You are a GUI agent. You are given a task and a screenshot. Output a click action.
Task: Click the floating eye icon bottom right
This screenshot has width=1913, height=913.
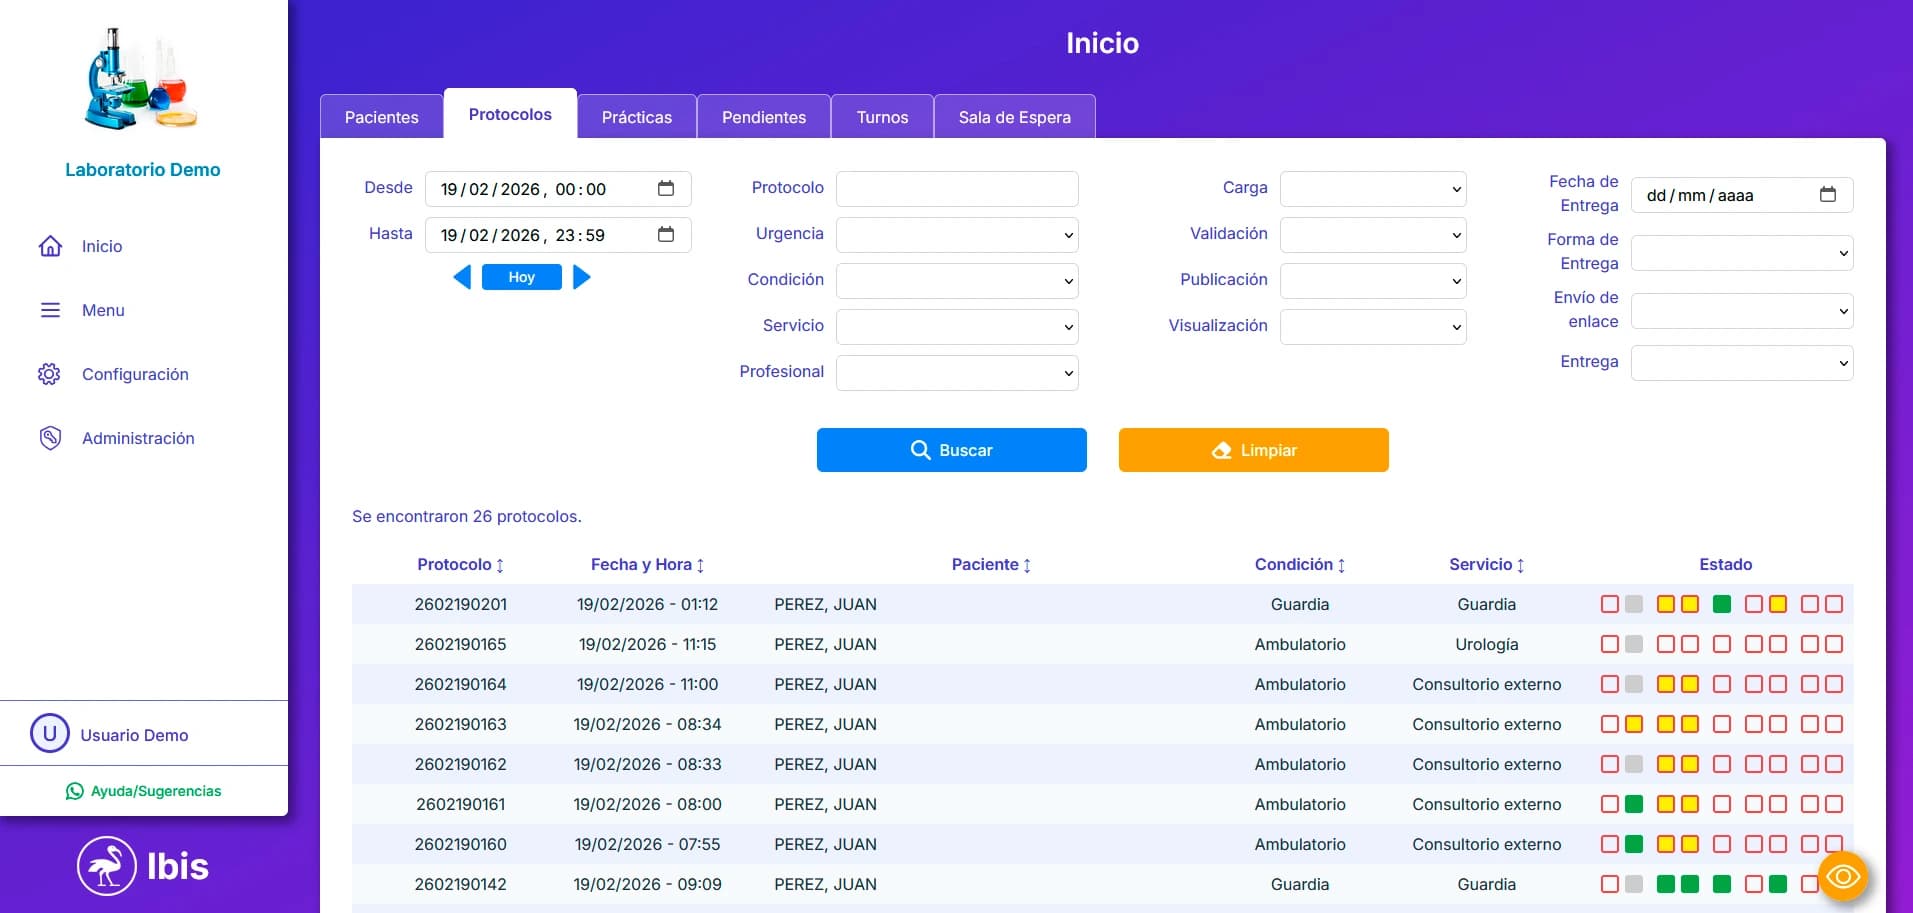[1844, 876]
